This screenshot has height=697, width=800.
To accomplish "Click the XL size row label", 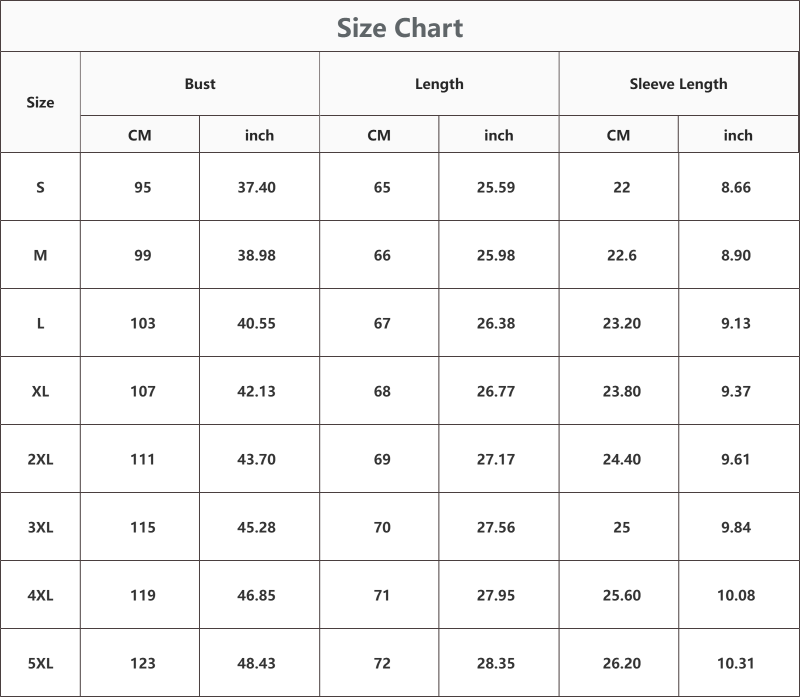I will coord(40,391).
